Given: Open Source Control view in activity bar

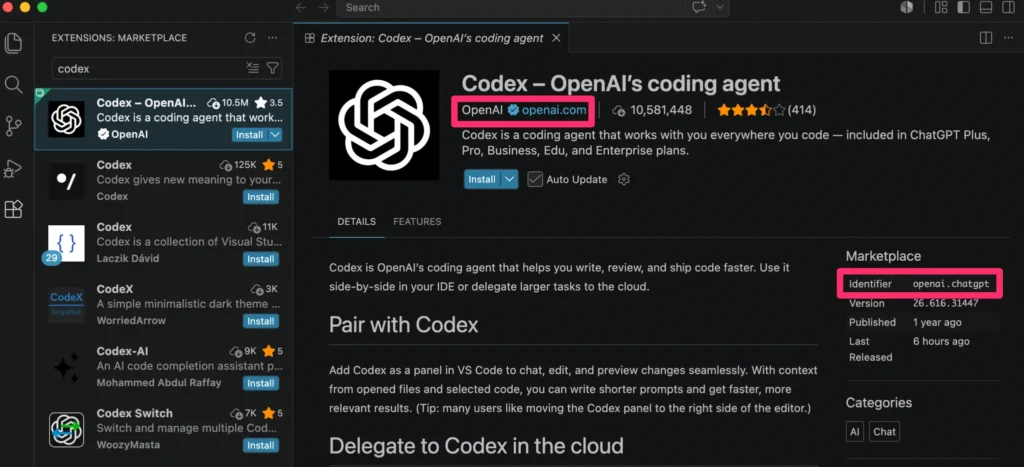Looking at the screenshot, I should (x=13, y=126).
